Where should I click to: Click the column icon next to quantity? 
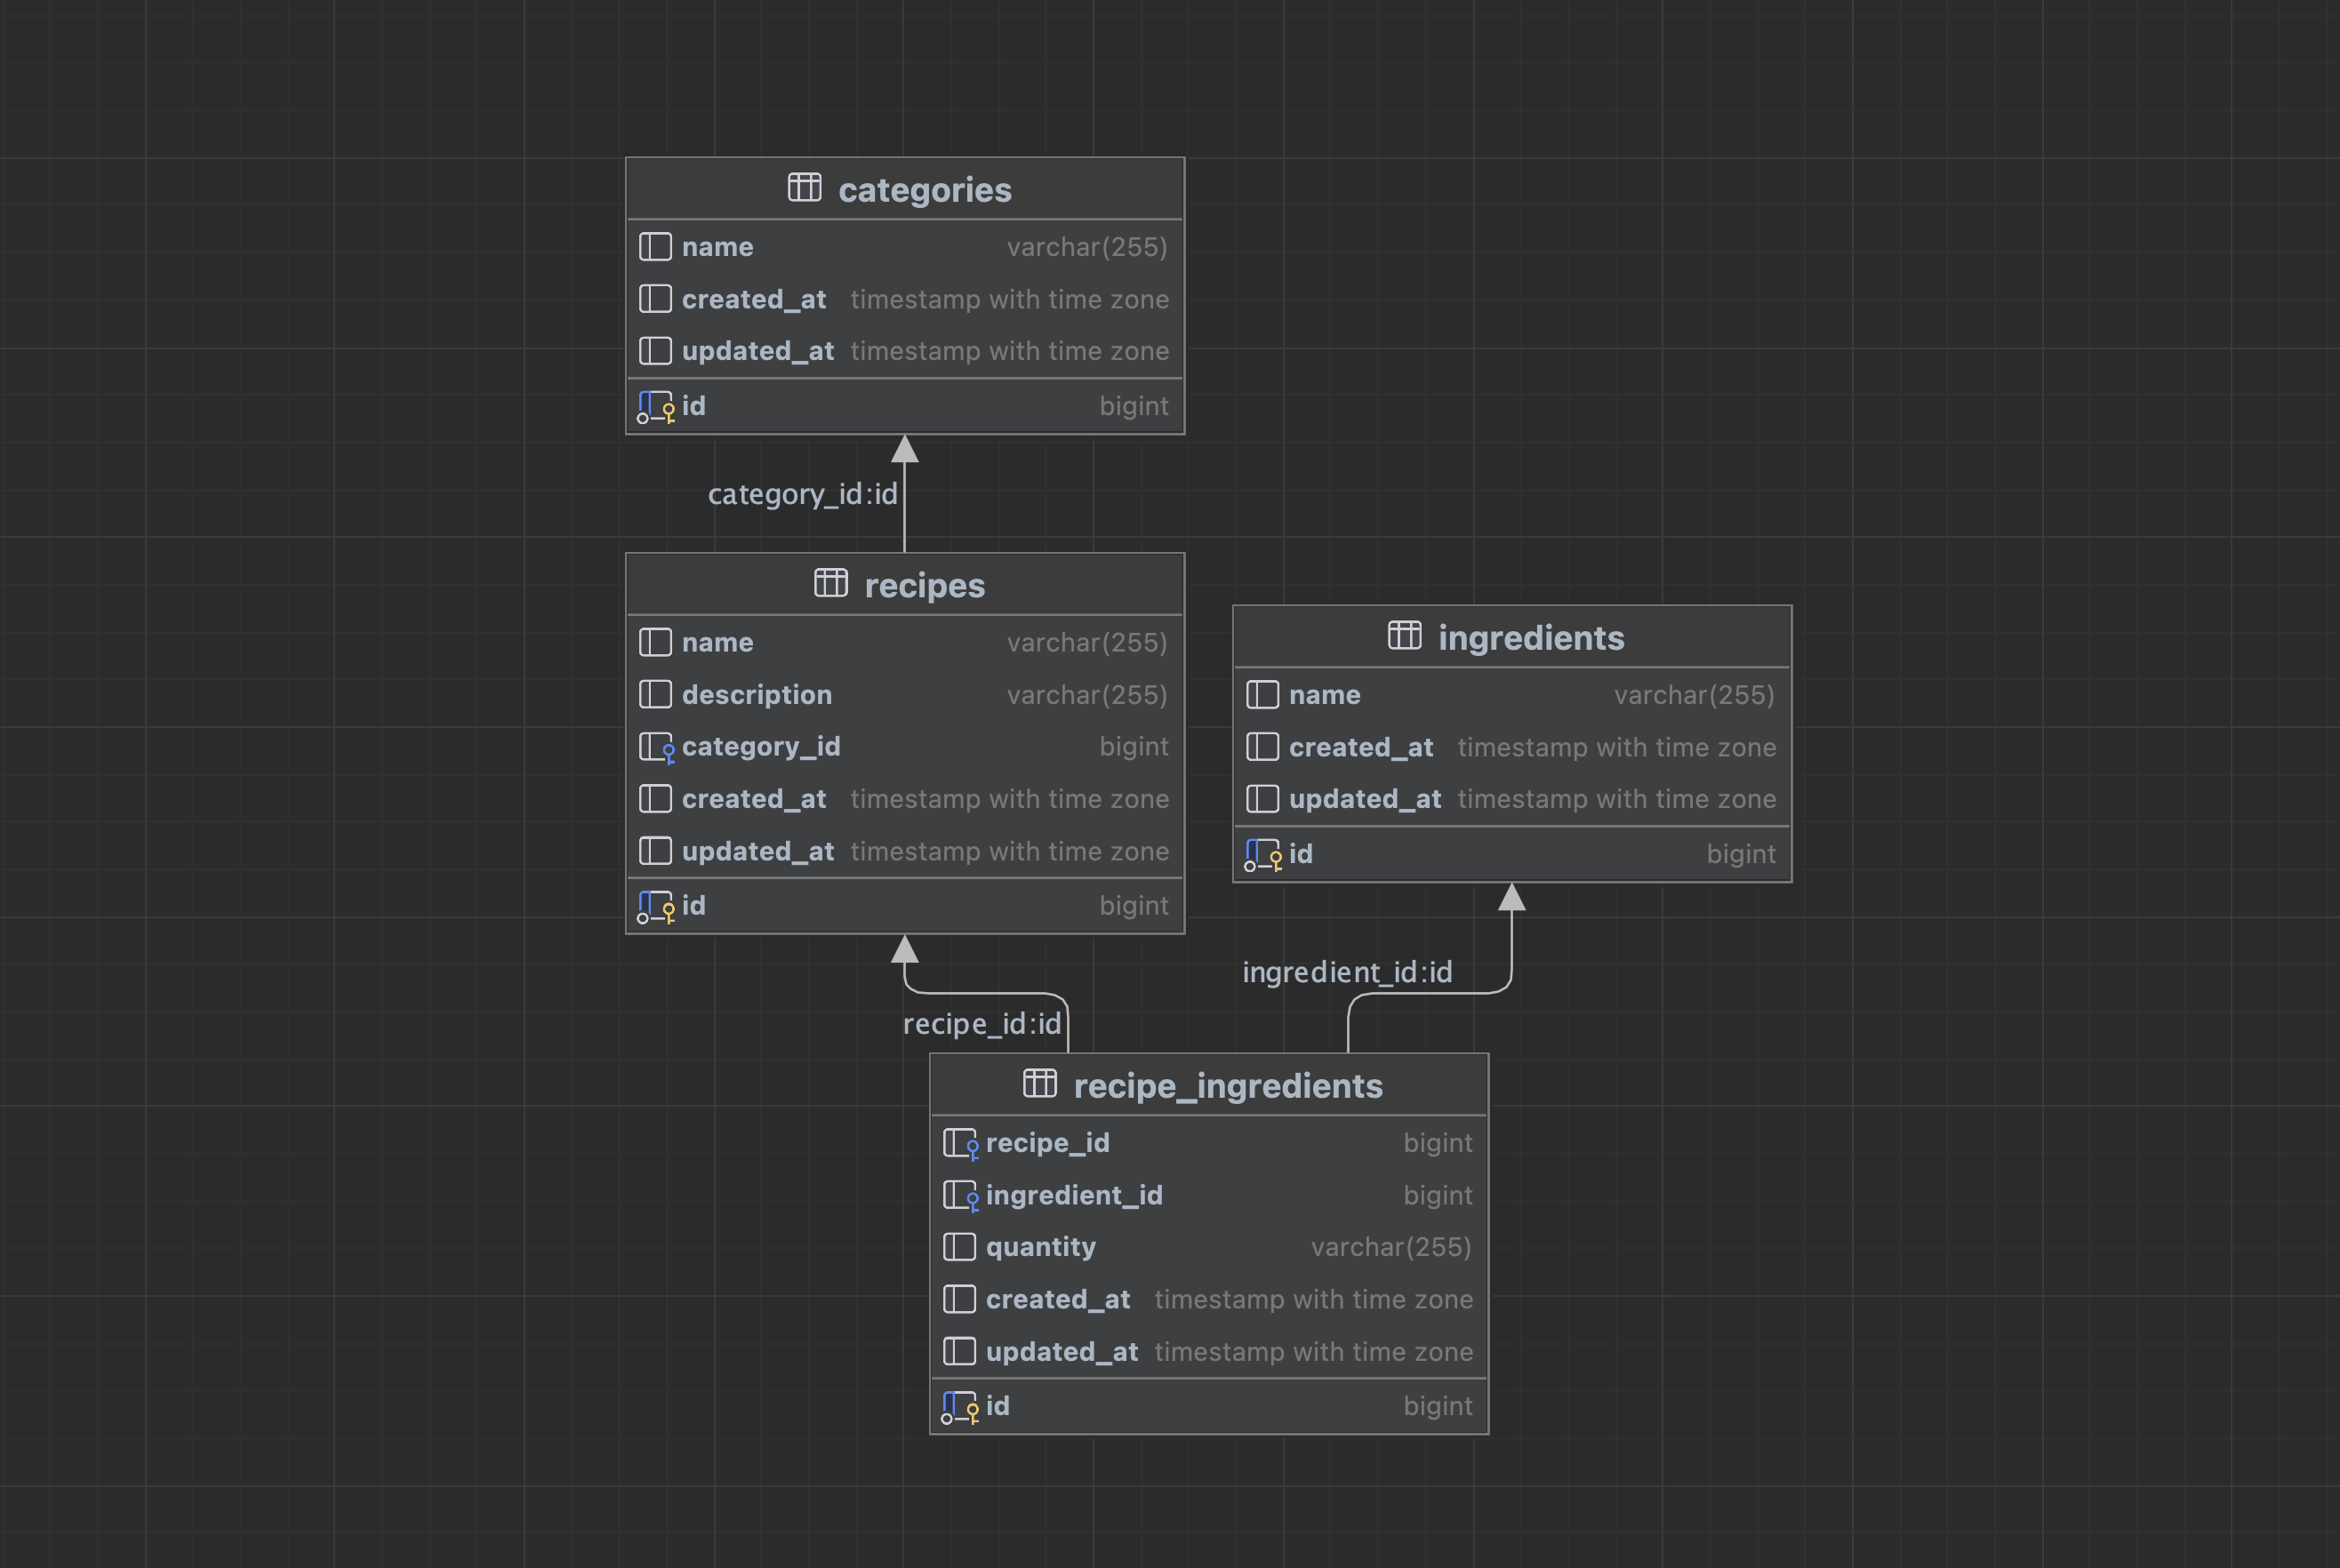tap(959, 1247)
